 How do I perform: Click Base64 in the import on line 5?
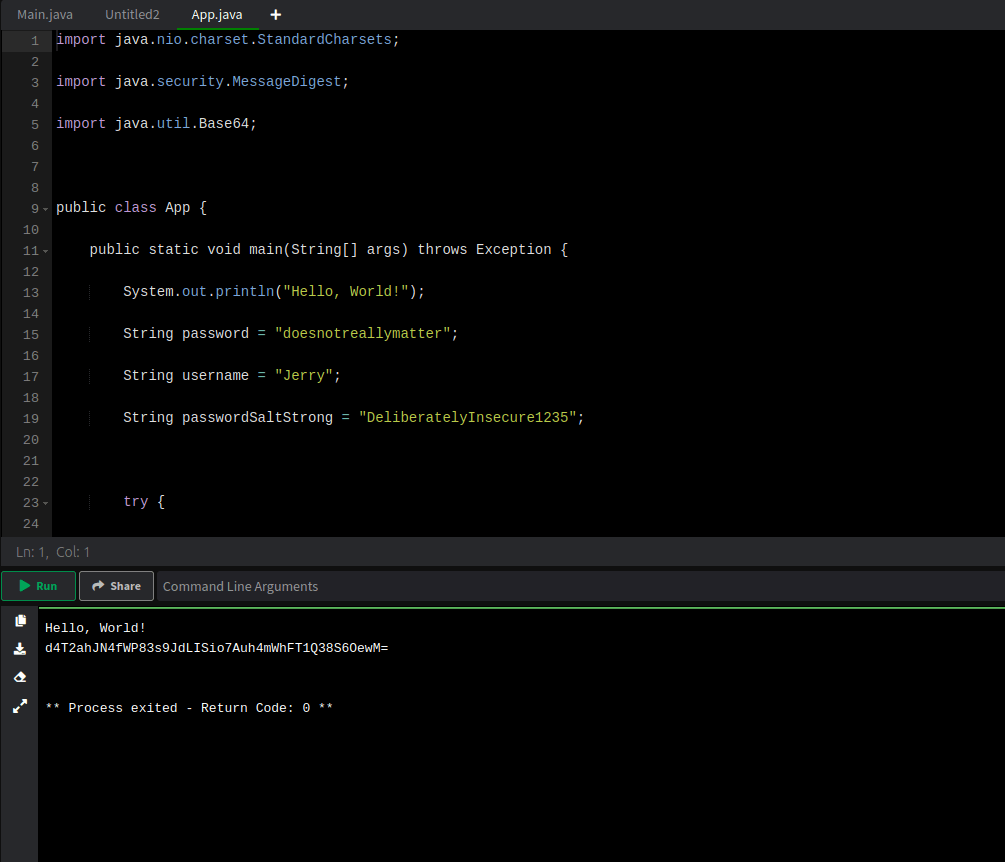(224, 124)
